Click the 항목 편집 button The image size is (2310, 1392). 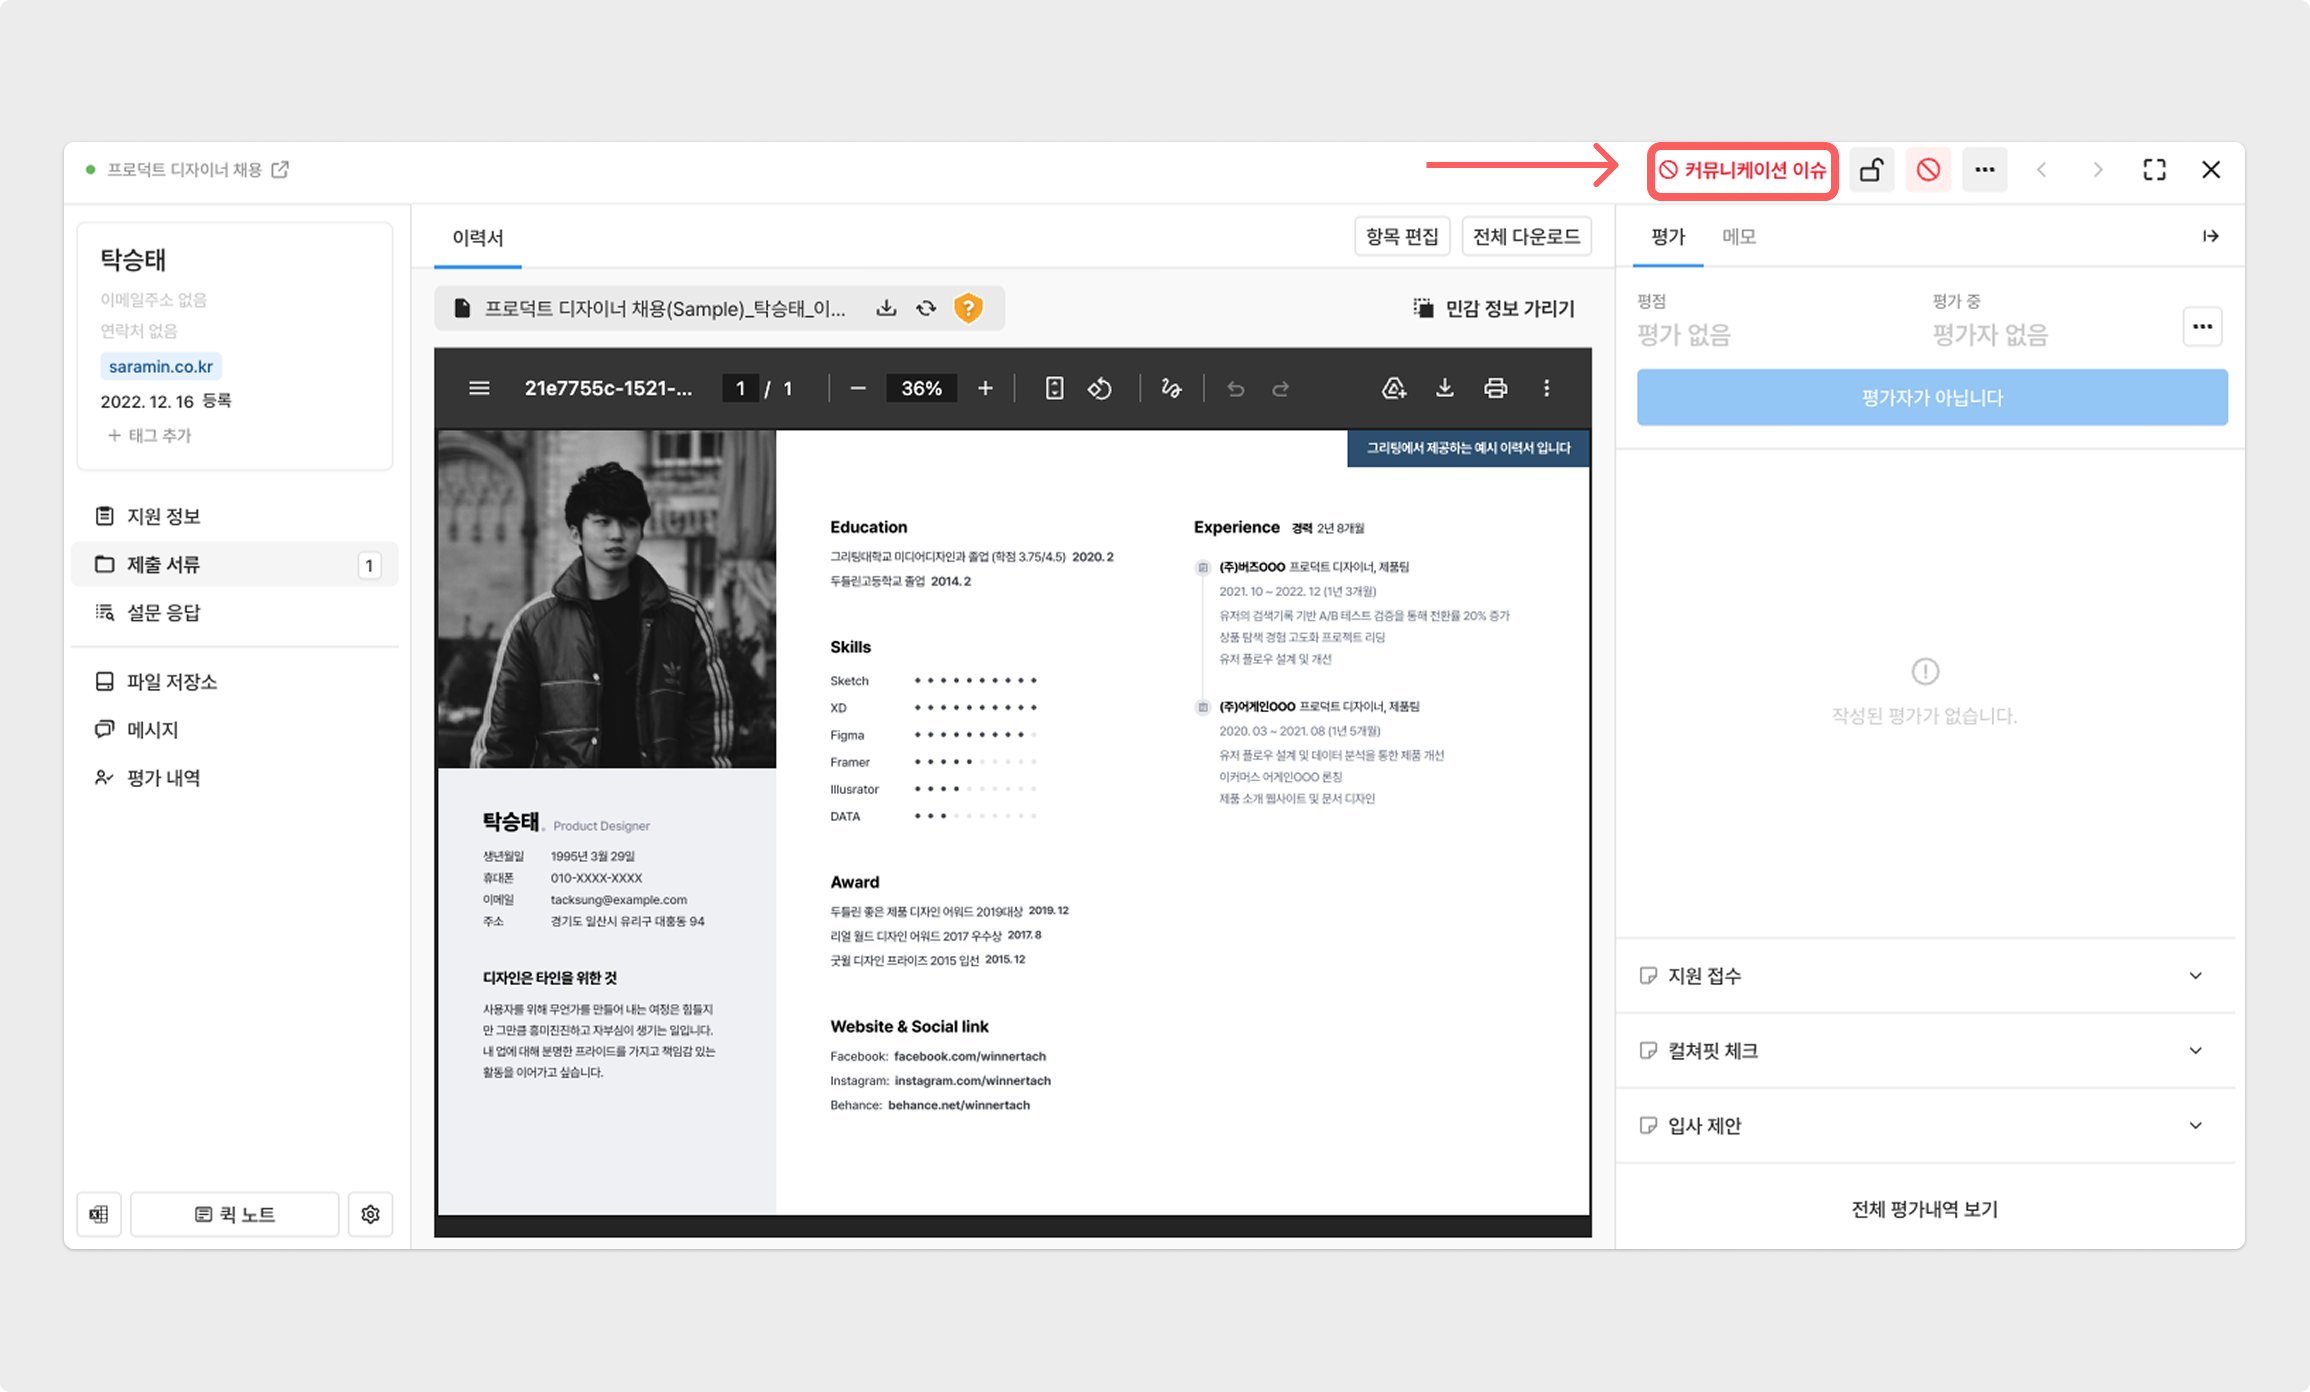pos(1402,236)
